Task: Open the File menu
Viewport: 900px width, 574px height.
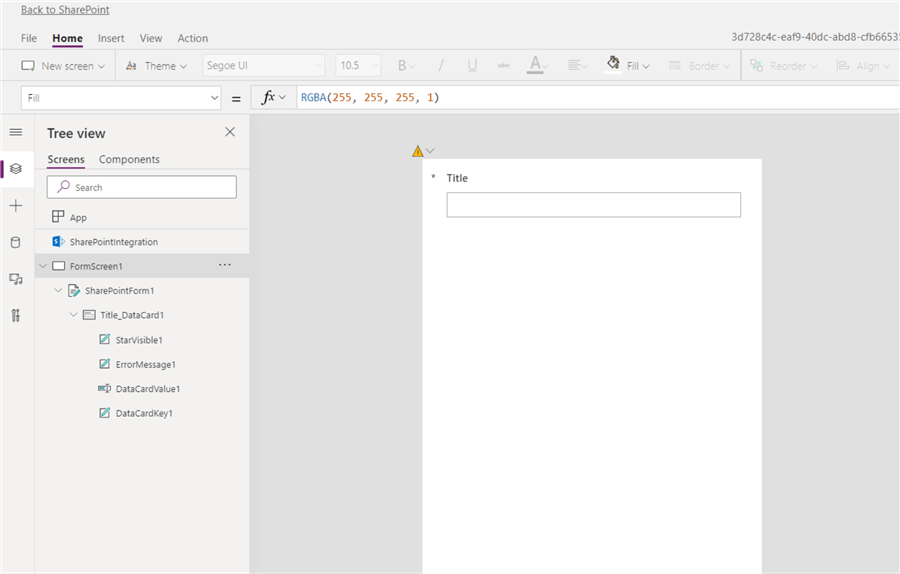Action: (29, 38)
